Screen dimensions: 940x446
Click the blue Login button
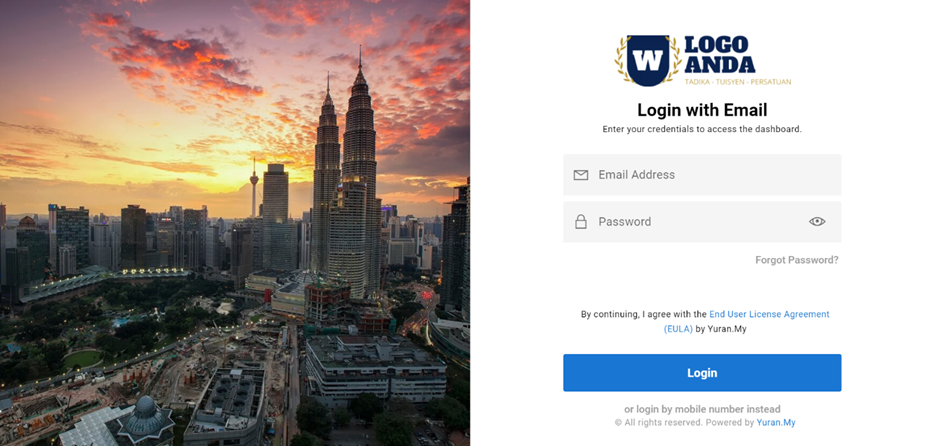pyautogui.click(x=702, y=373)
